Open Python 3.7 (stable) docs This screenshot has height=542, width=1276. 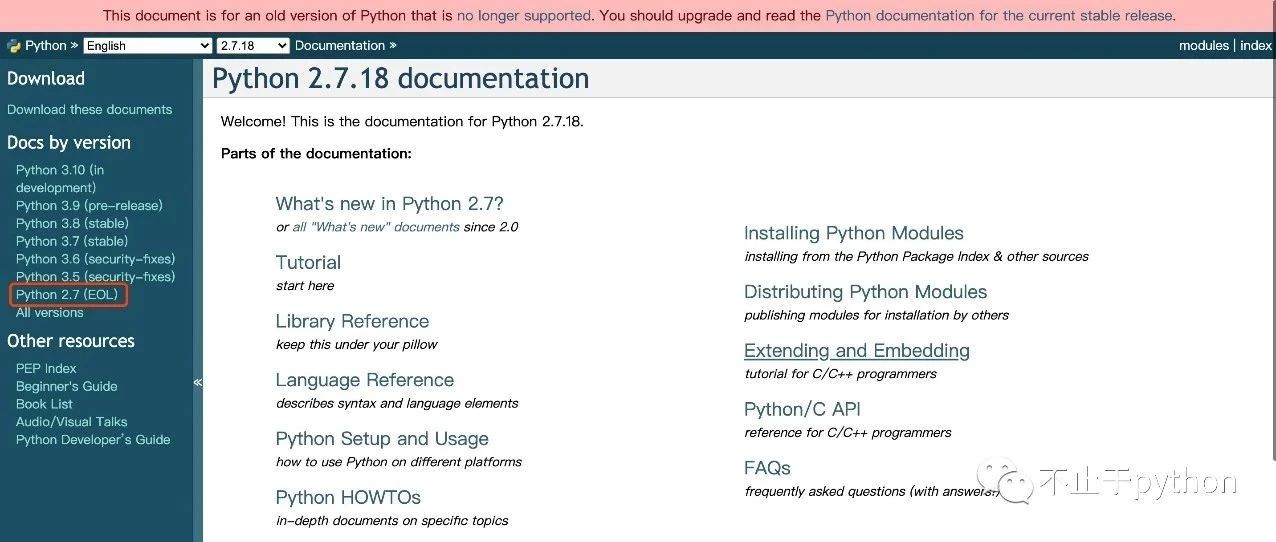pyautogui.click(x=72, y=242)
